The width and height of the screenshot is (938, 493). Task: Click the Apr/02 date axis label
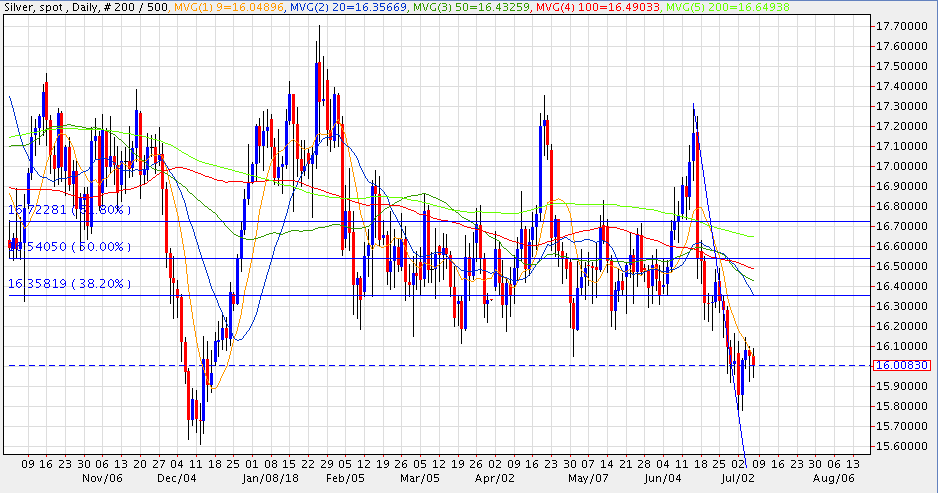tap(494, 478)
